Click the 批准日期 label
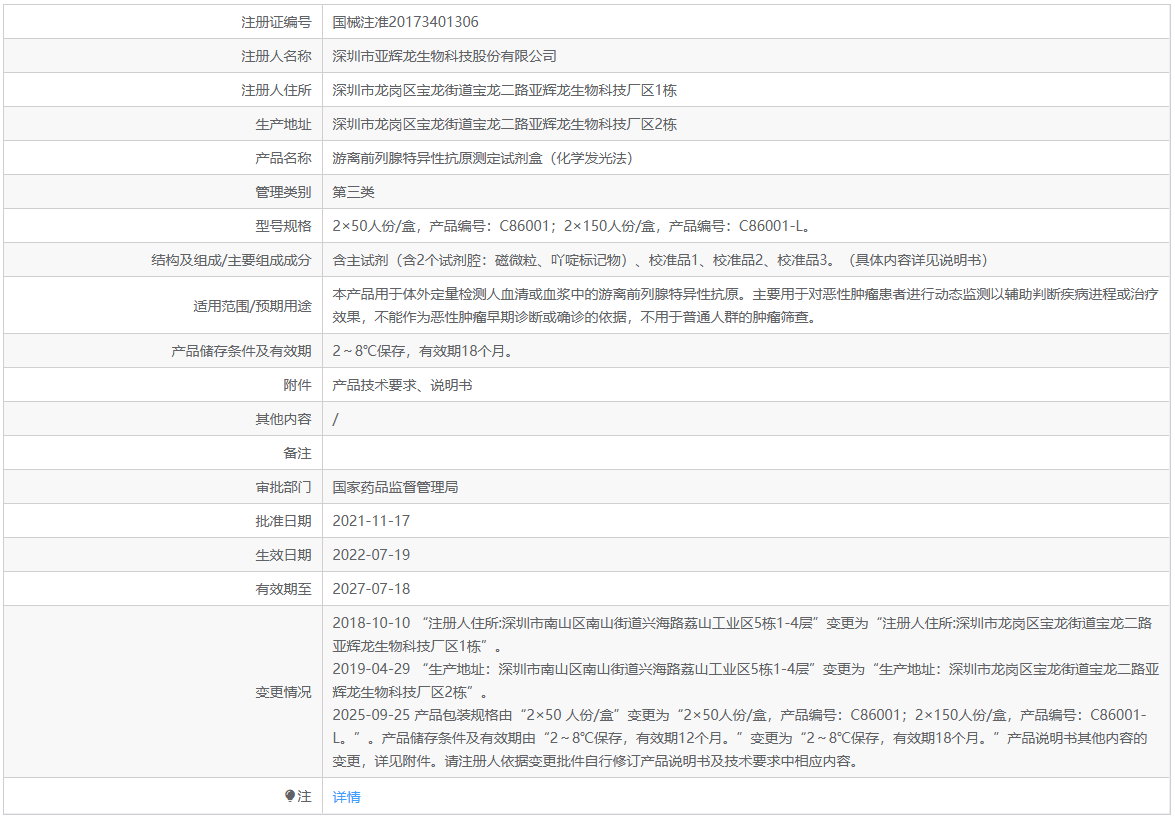The image size is (1175, 820). tap(283, 521)
